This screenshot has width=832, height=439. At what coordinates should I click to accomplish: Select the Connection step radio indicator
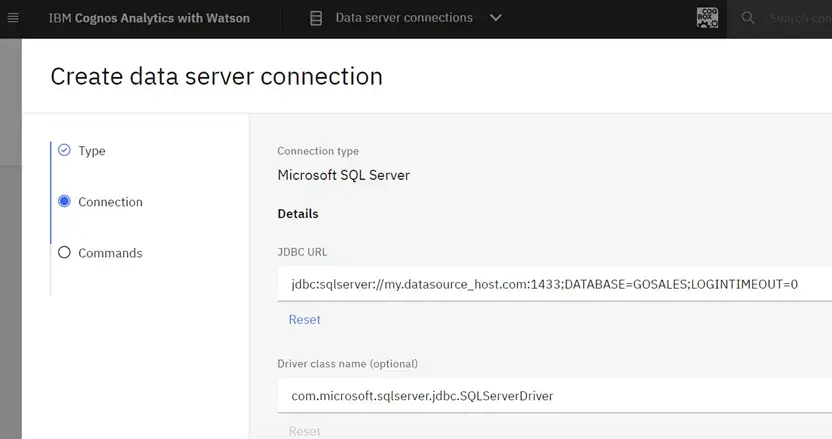coord(64,201)
